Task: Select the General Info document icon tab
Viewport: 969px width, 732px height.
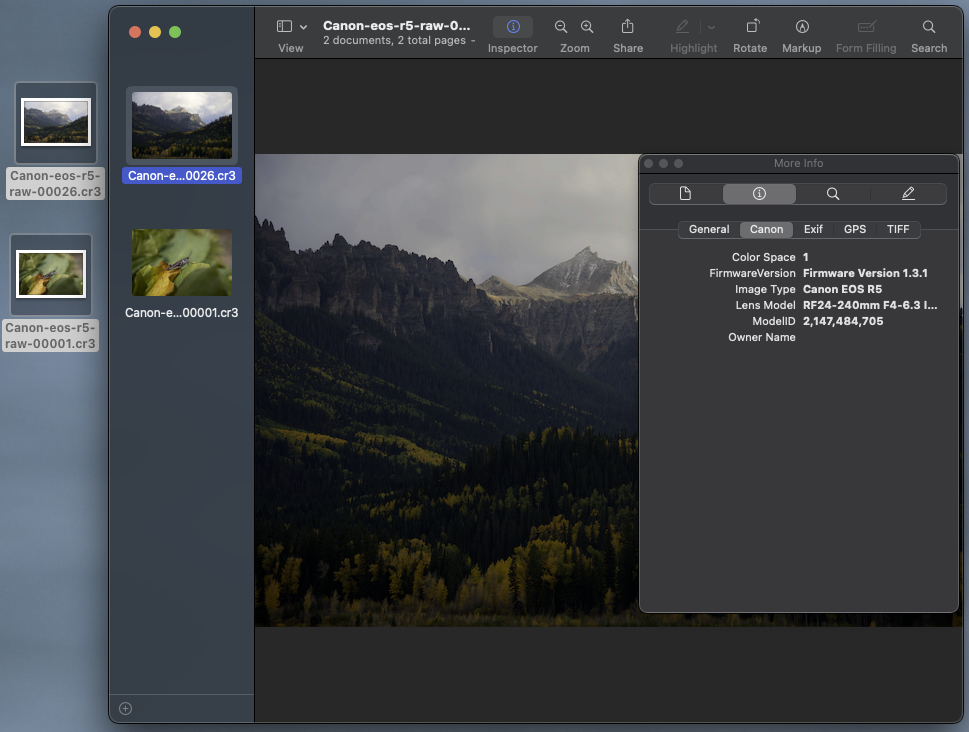Action: click(x=685, y=194)
